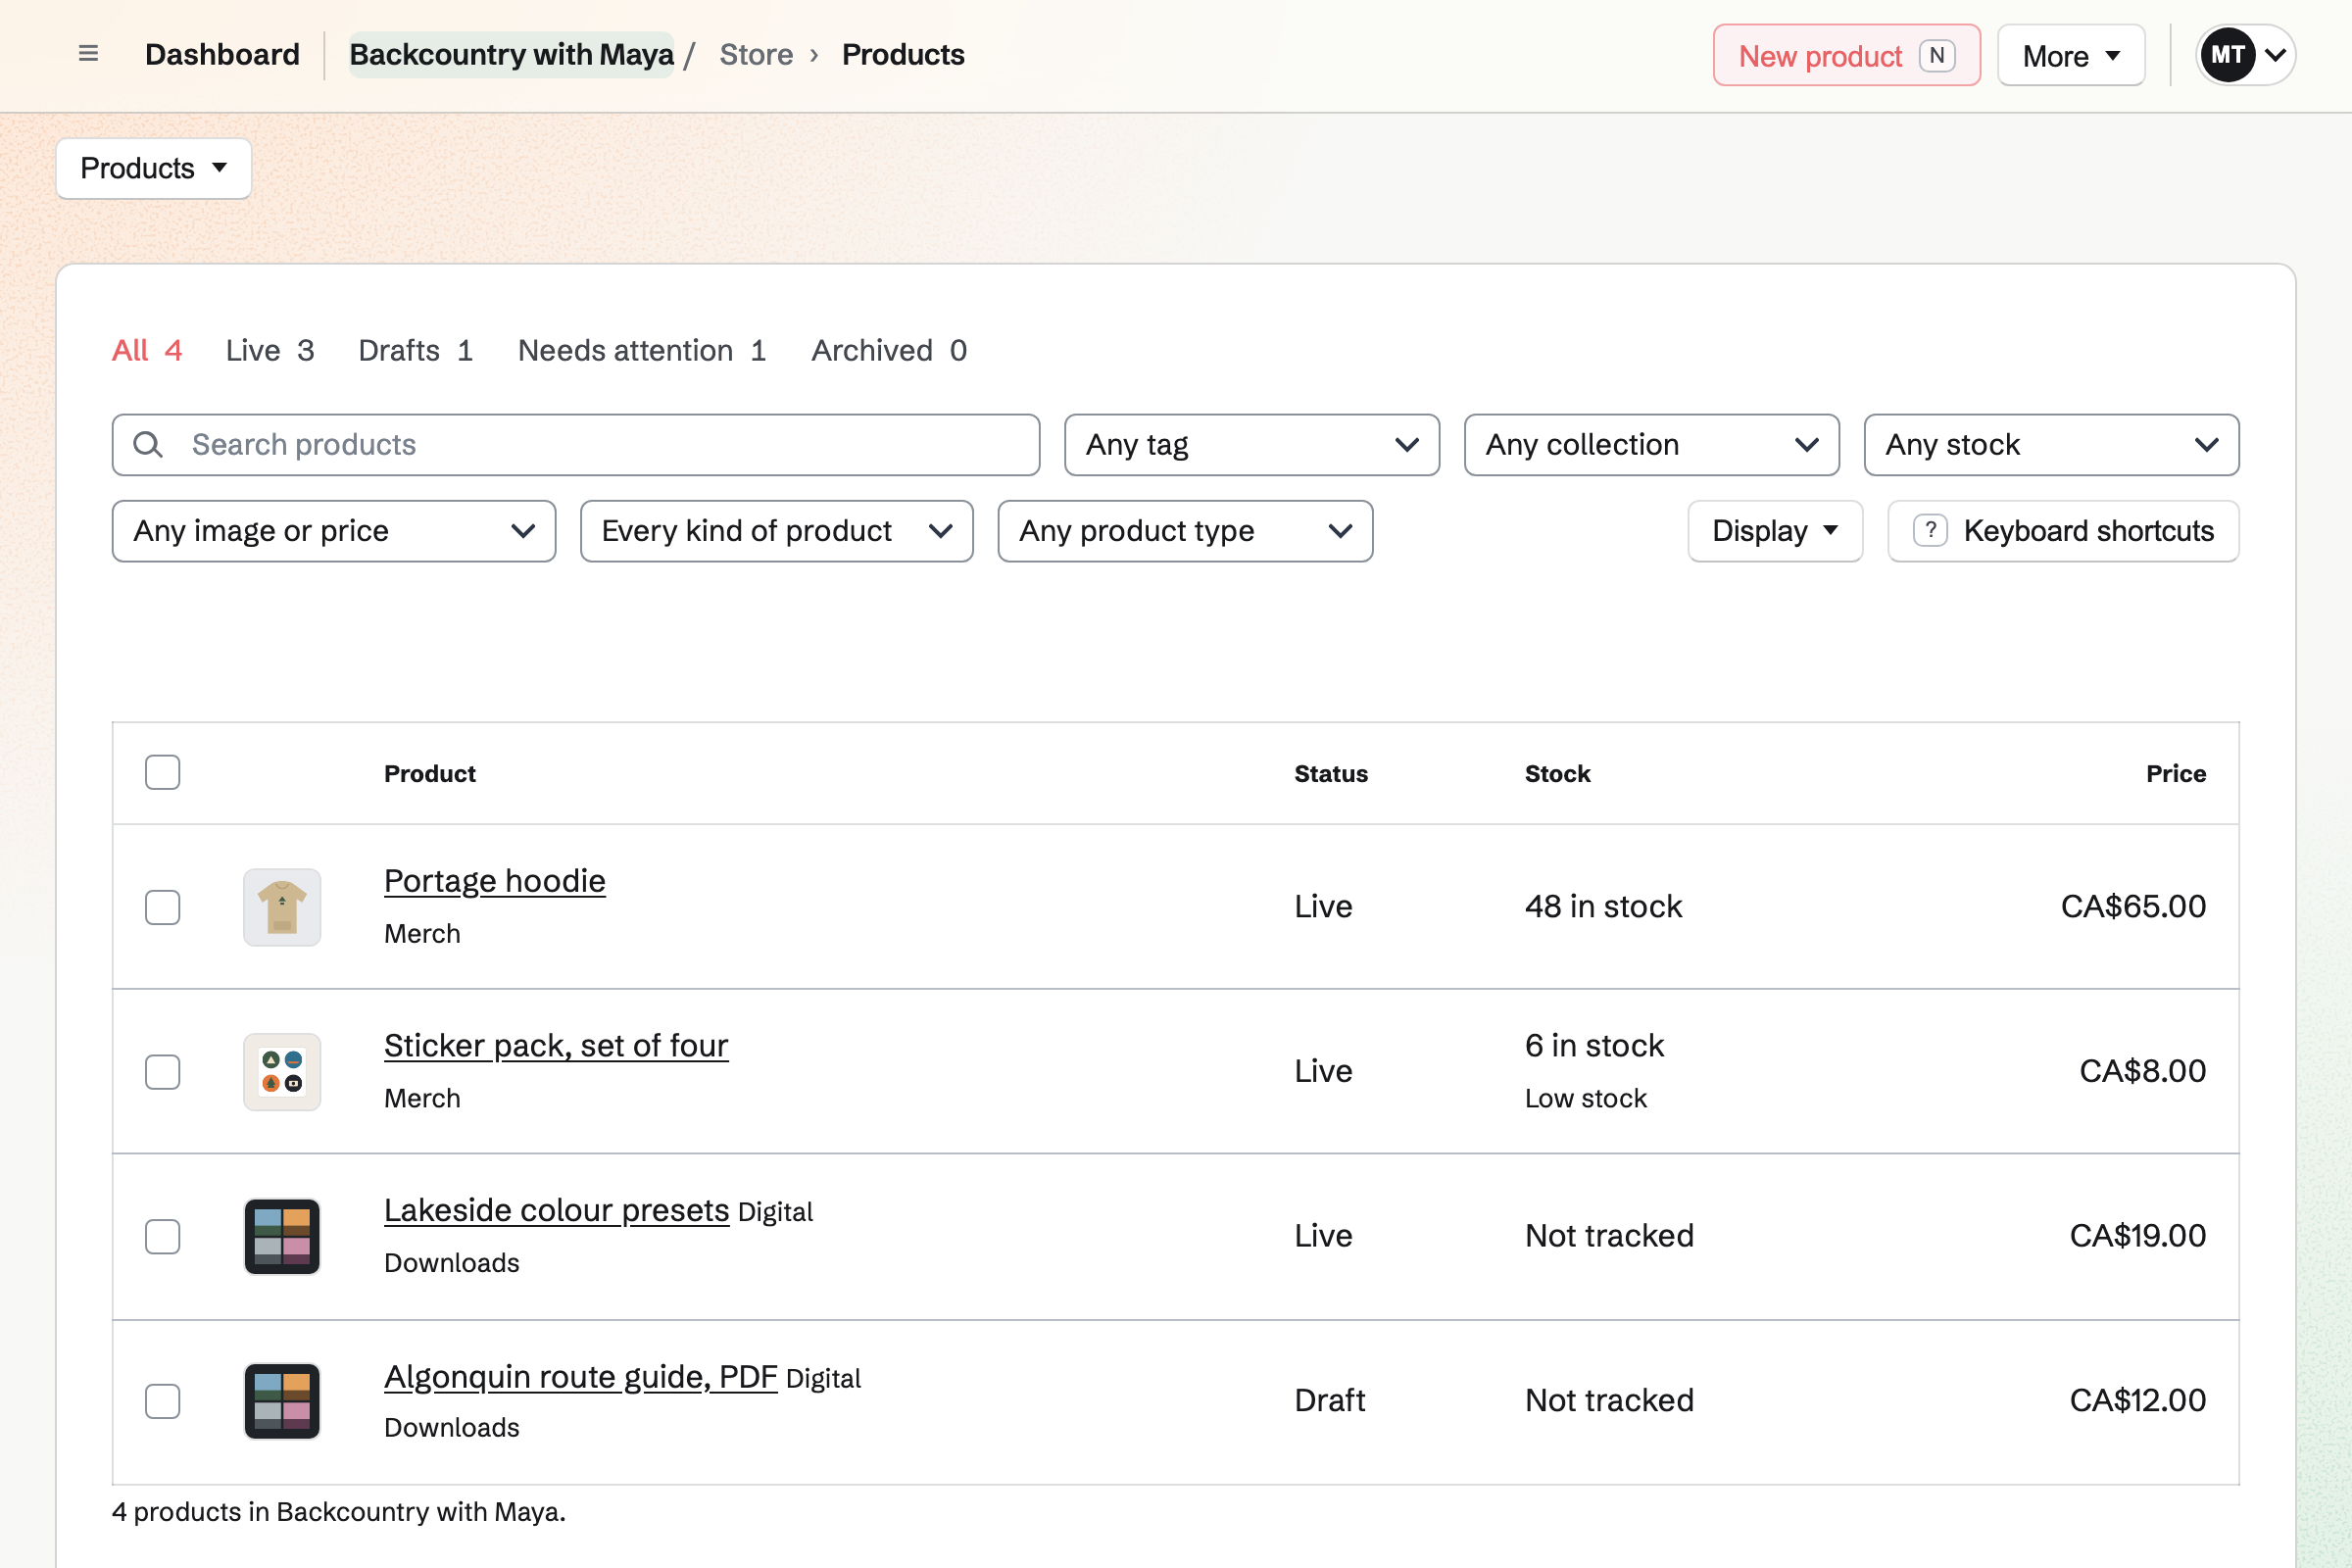This screenshot has height=1568, width=2352.
Task: Check the Portage hoodie row checkbox
Action: (162, 907)
